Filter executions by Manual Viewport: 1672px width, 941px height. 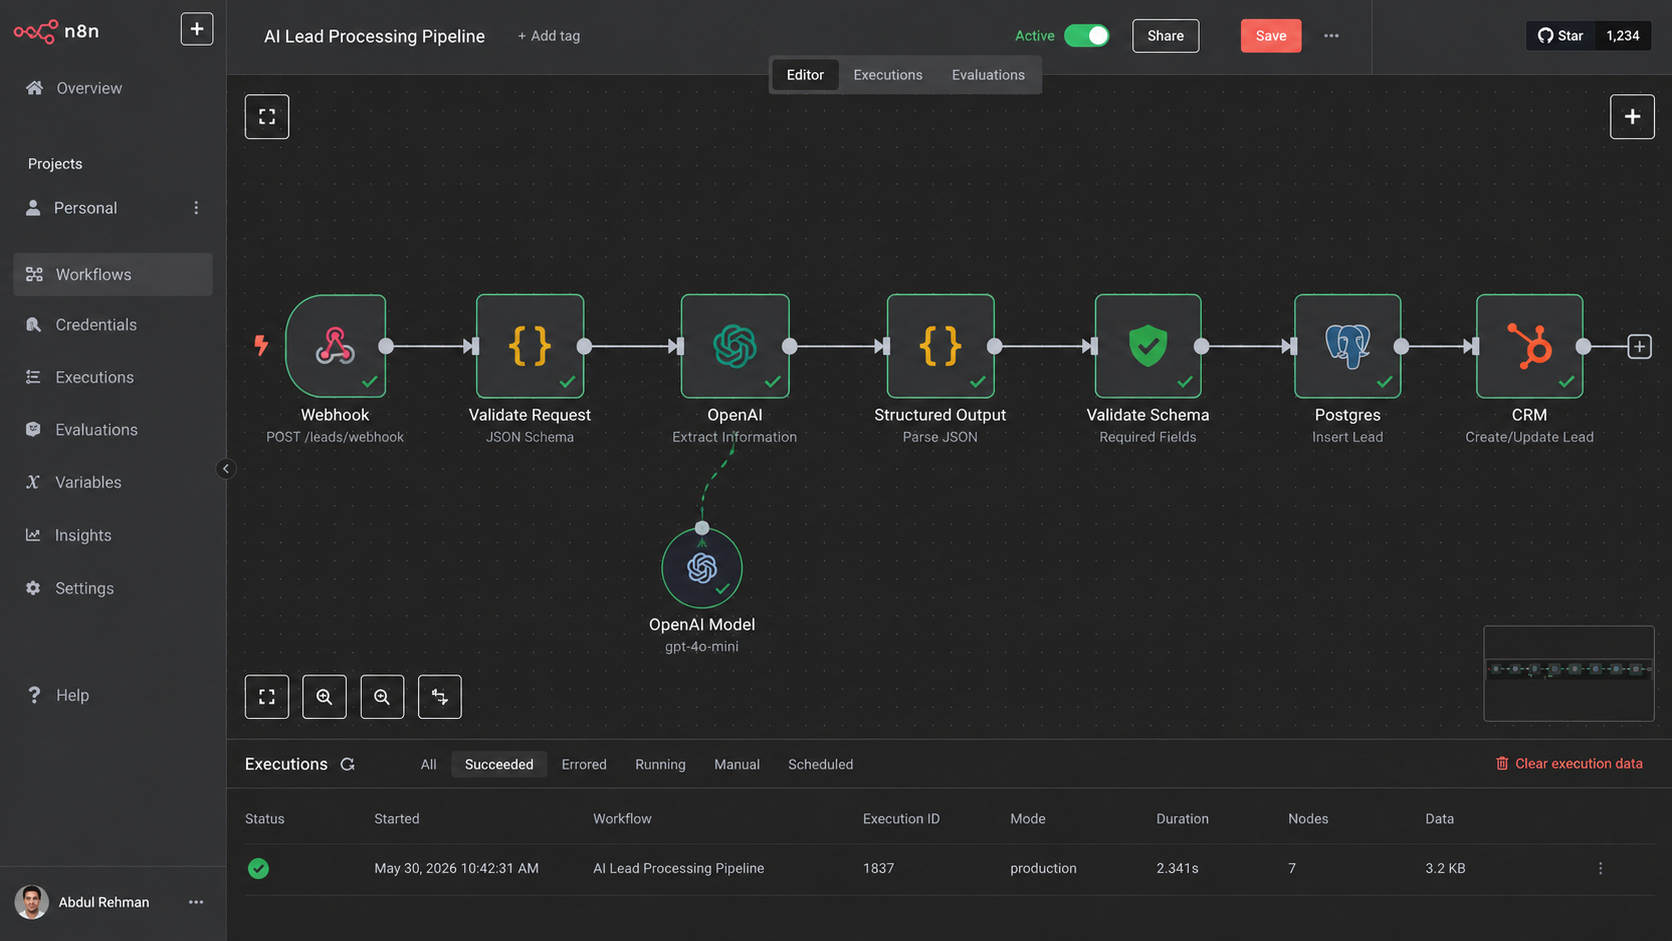point(737,765)
